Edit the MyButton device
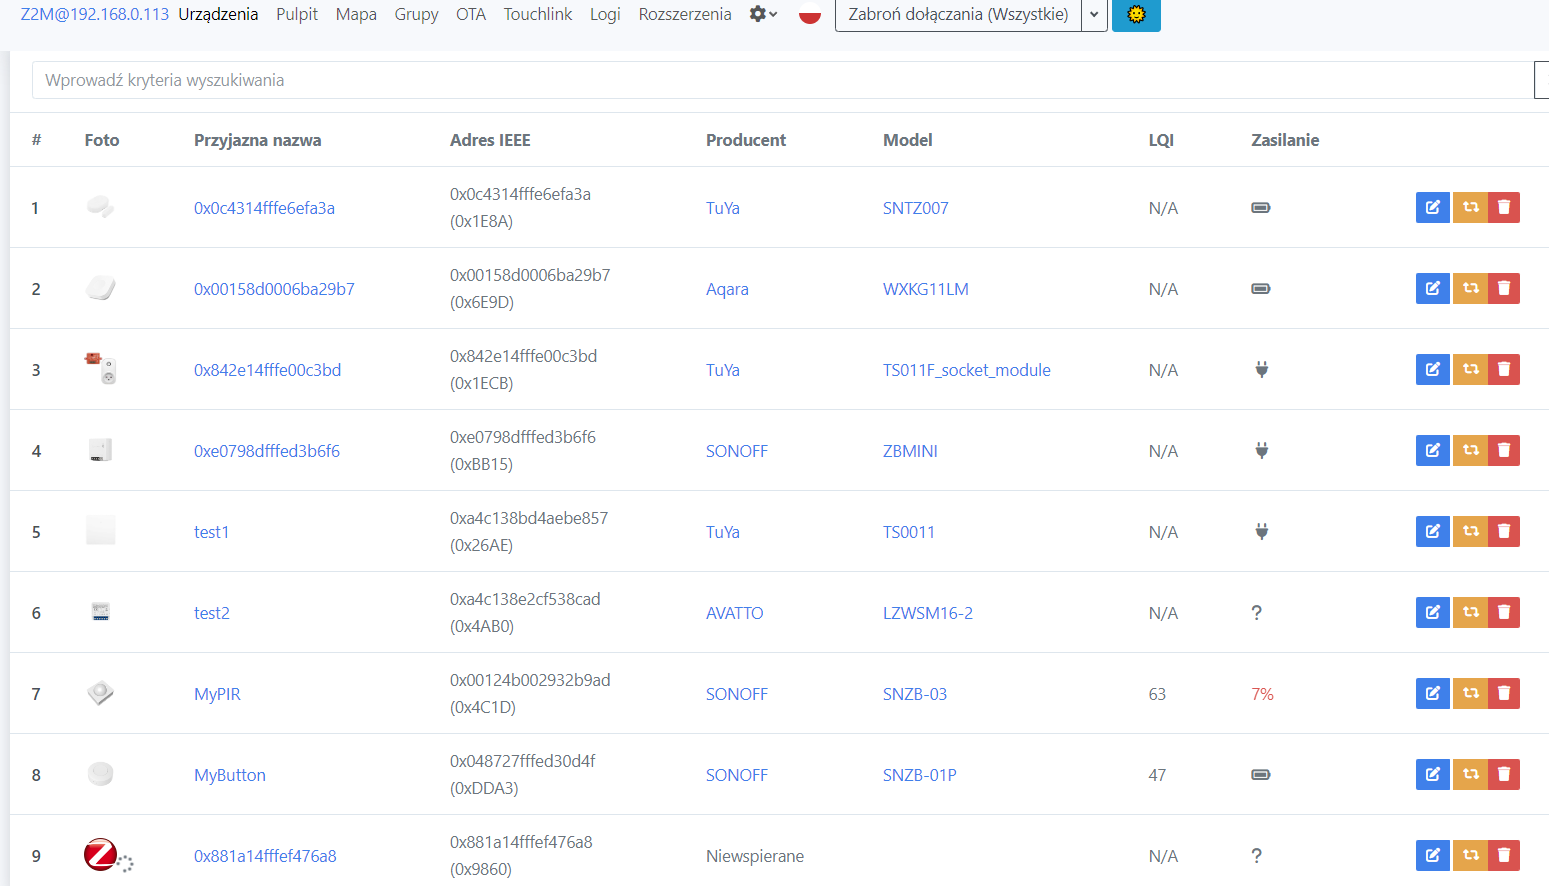Viewport: 1549px width, 886px height. click(x=1432, y=774)
